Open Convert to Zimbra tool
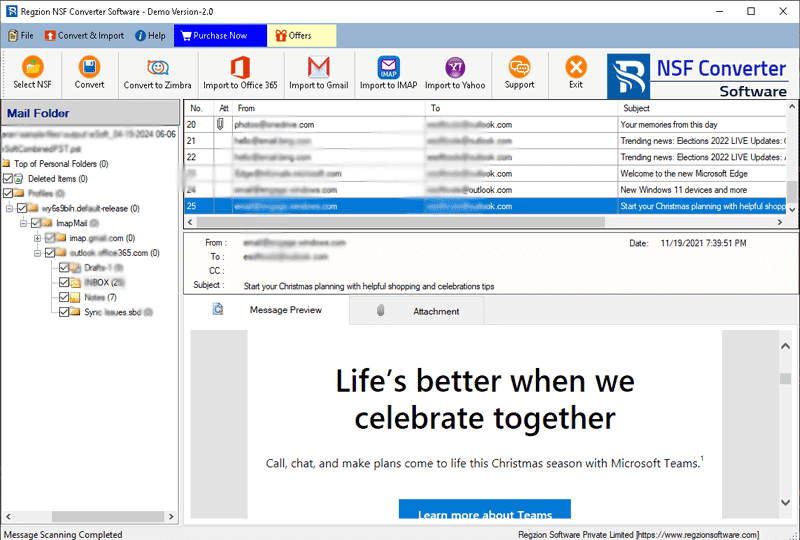This screenshot has width=800, height=540. (x=157, y=68)
